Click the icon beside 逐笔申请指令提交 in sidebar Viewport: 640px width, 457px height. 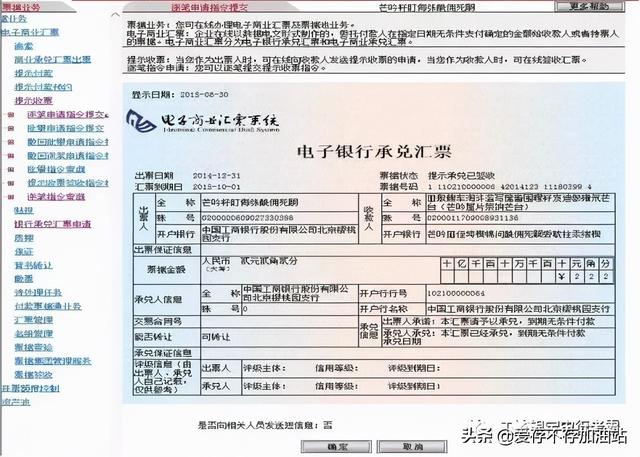coord(11,115)
